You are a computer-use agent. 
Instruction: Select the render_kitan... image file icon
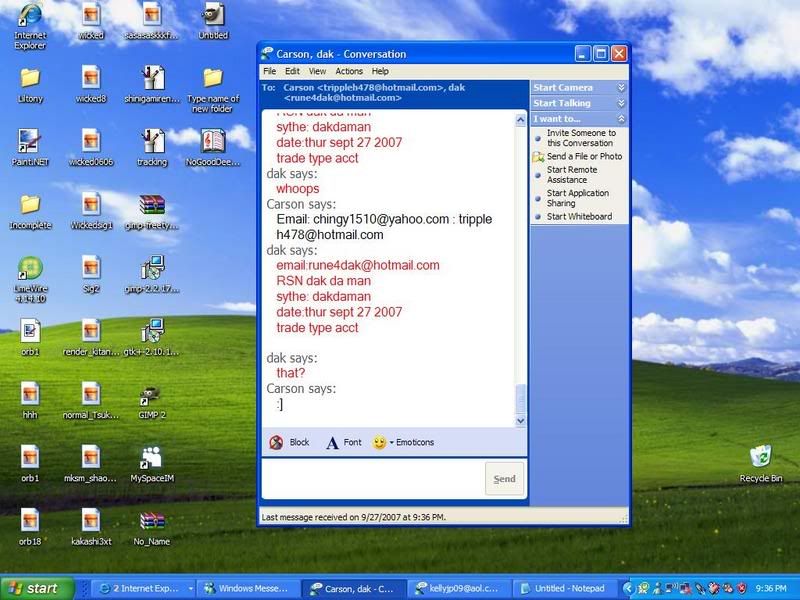tap(91, 338)
